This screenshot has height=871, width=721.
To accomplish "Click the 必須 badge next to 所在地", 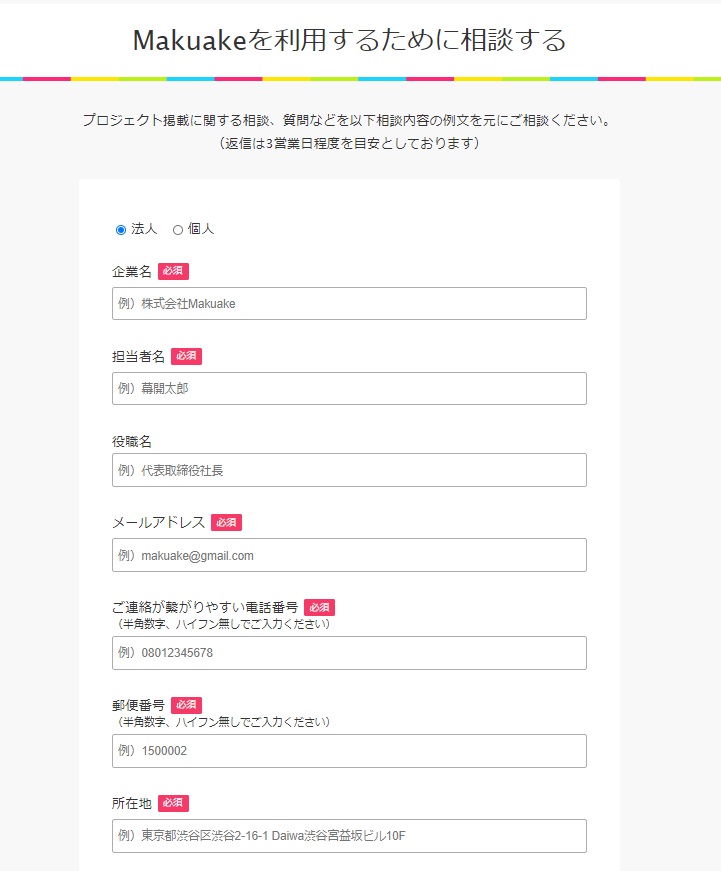I will click(173, 803).
